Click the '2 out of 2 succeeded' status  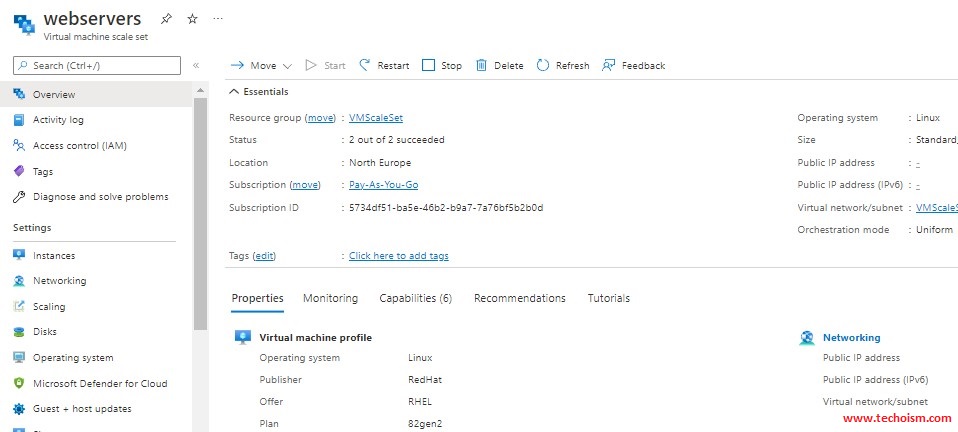click(397, 139)
